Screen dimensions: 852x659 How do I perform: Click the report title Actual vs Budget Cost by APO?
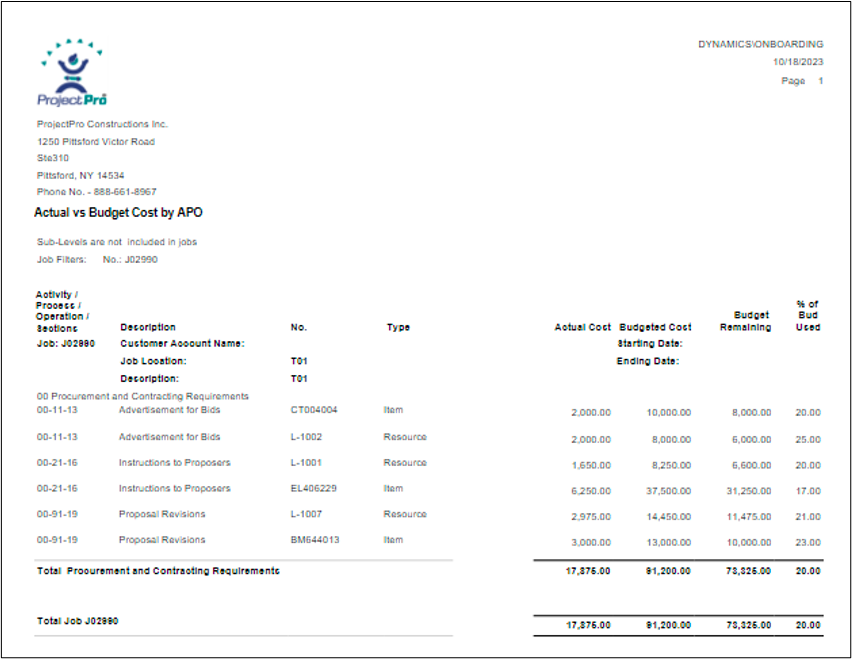[119, 213]
